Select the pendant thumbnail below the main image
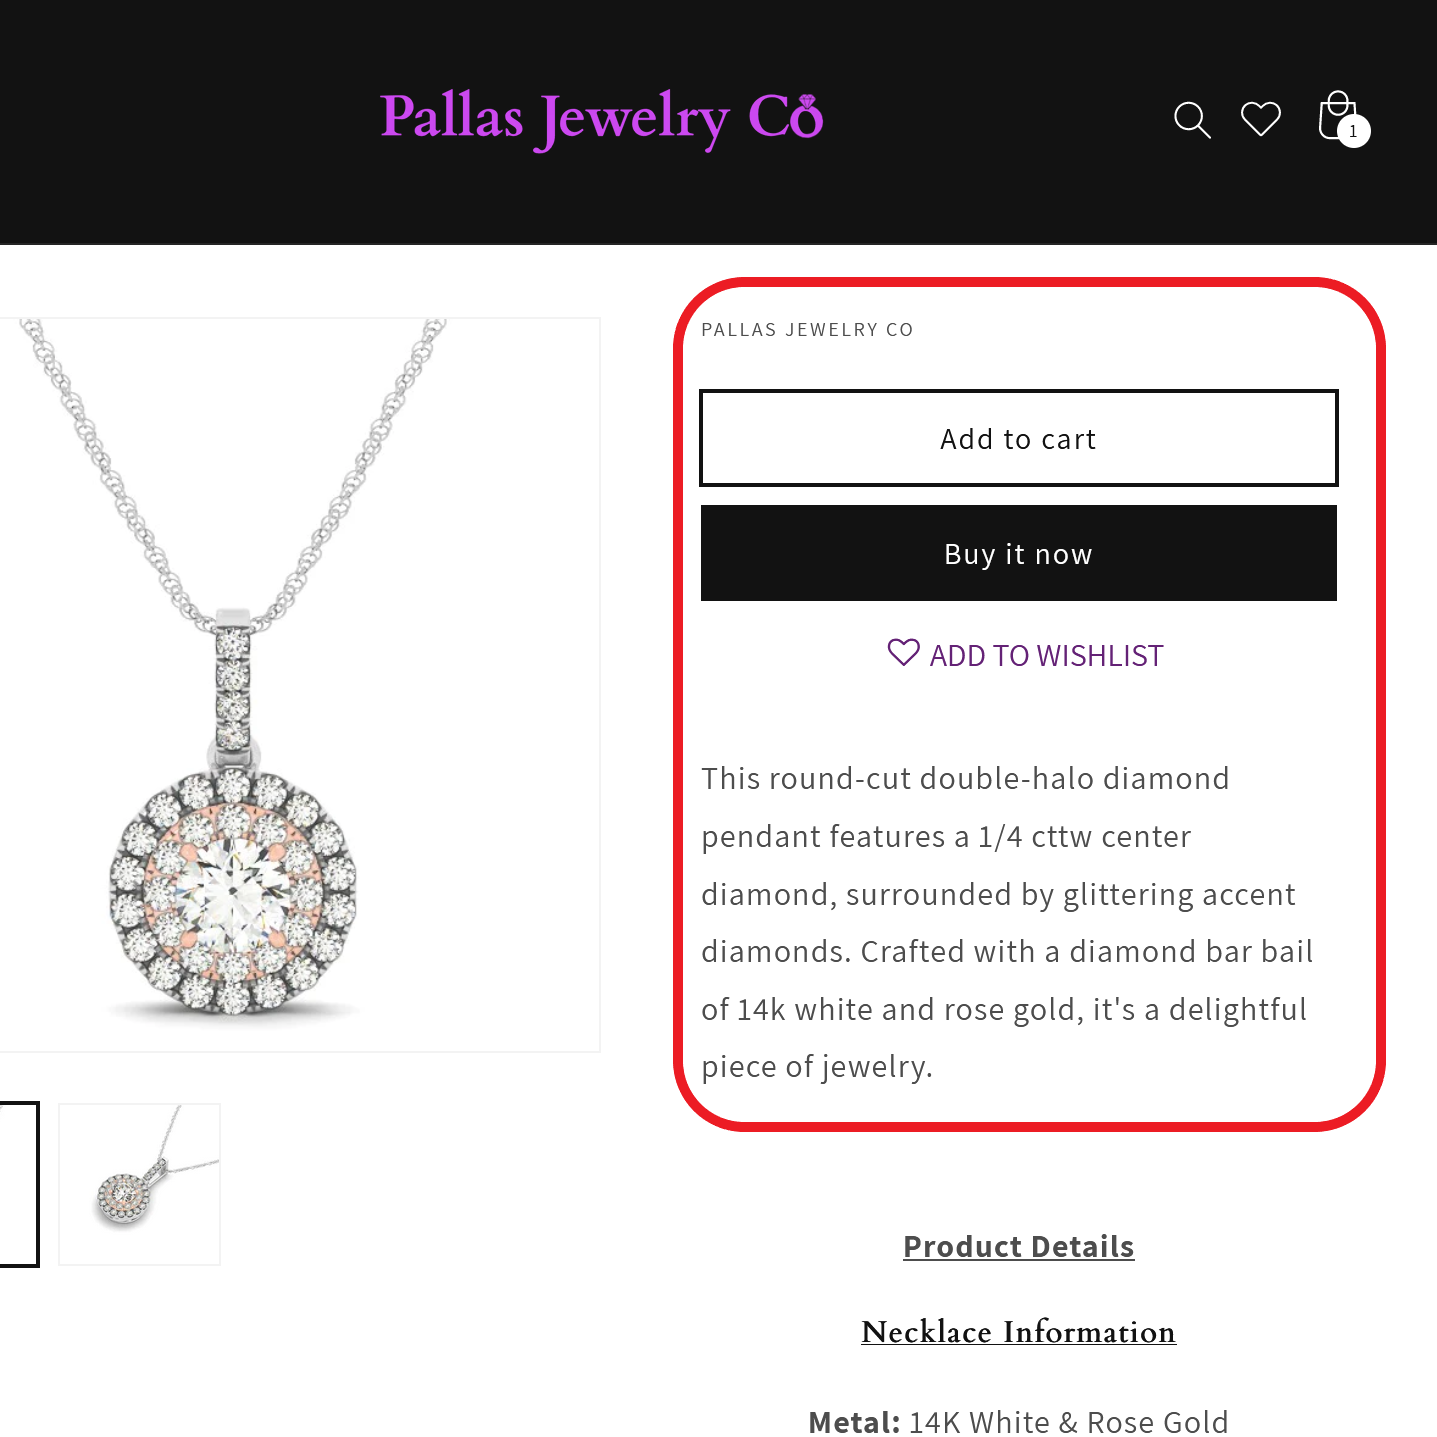Viewport: 1437px width, 1437px height. [139, 1184]
